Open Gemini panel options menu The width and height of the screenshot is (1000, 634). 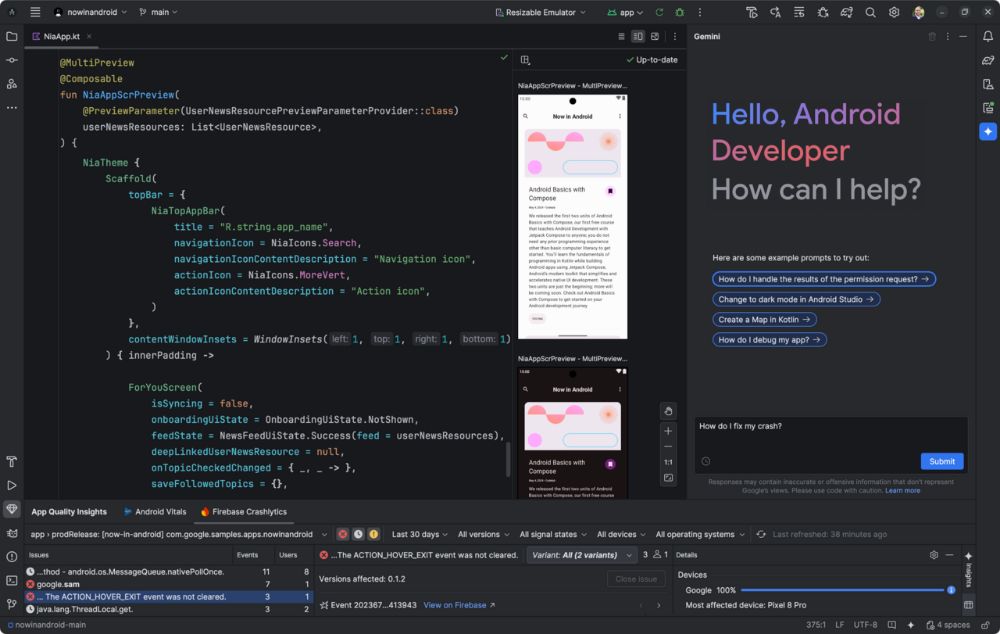(x=948, y=36)
